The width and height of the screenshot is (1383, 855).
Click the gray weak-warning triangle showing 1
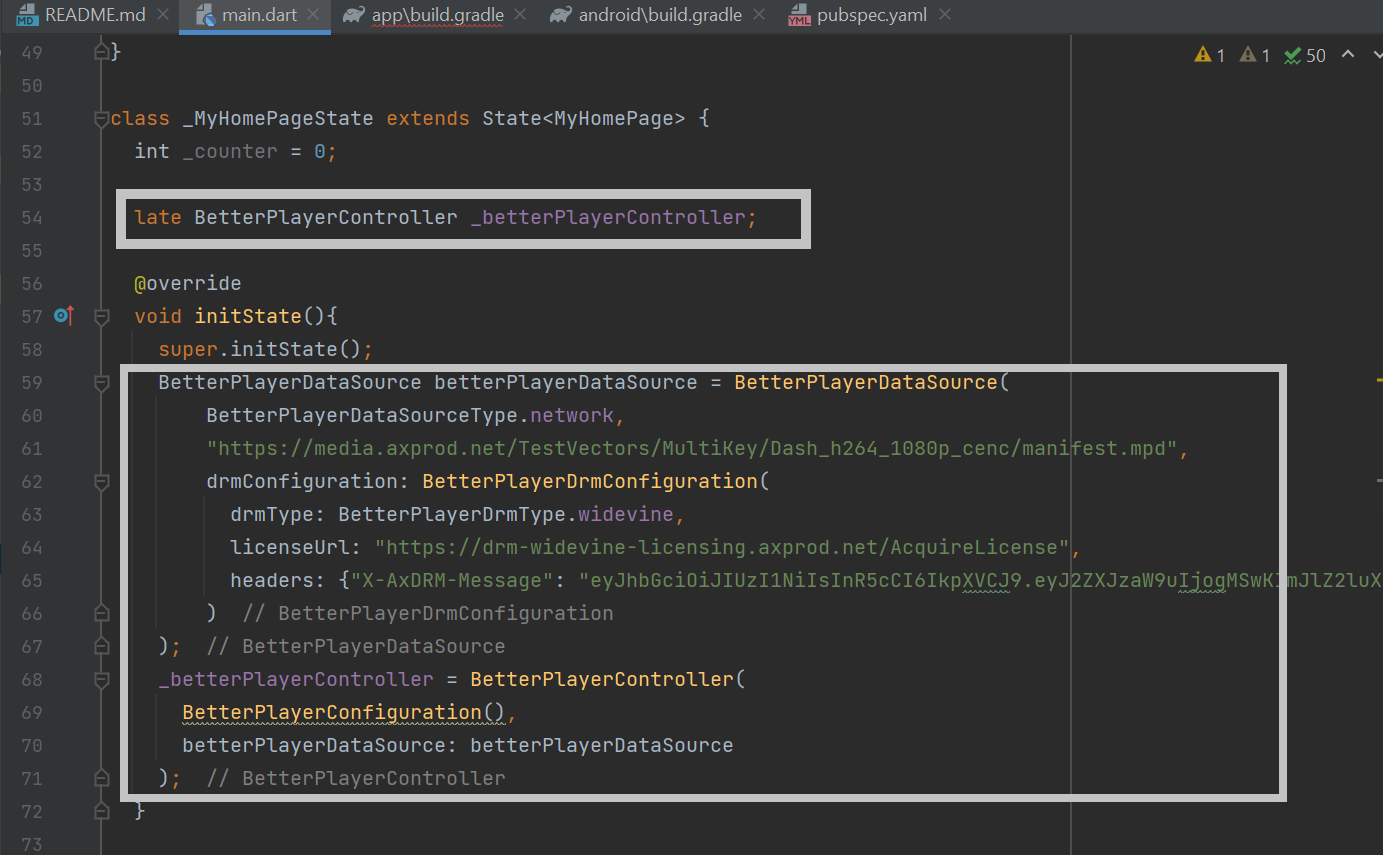pos(1247,55)
